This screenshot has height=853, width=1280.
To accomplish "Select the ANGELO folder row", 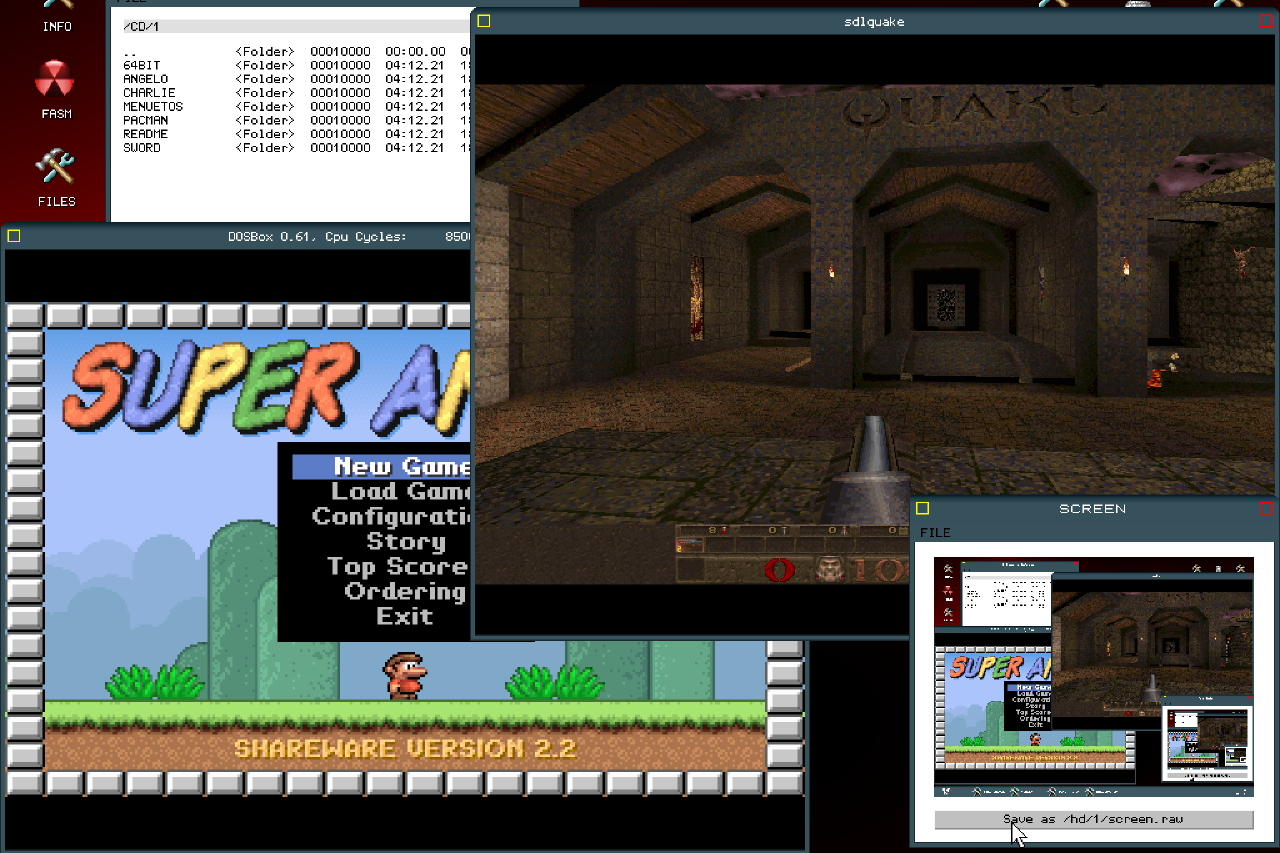I will [x=295, y=79].
